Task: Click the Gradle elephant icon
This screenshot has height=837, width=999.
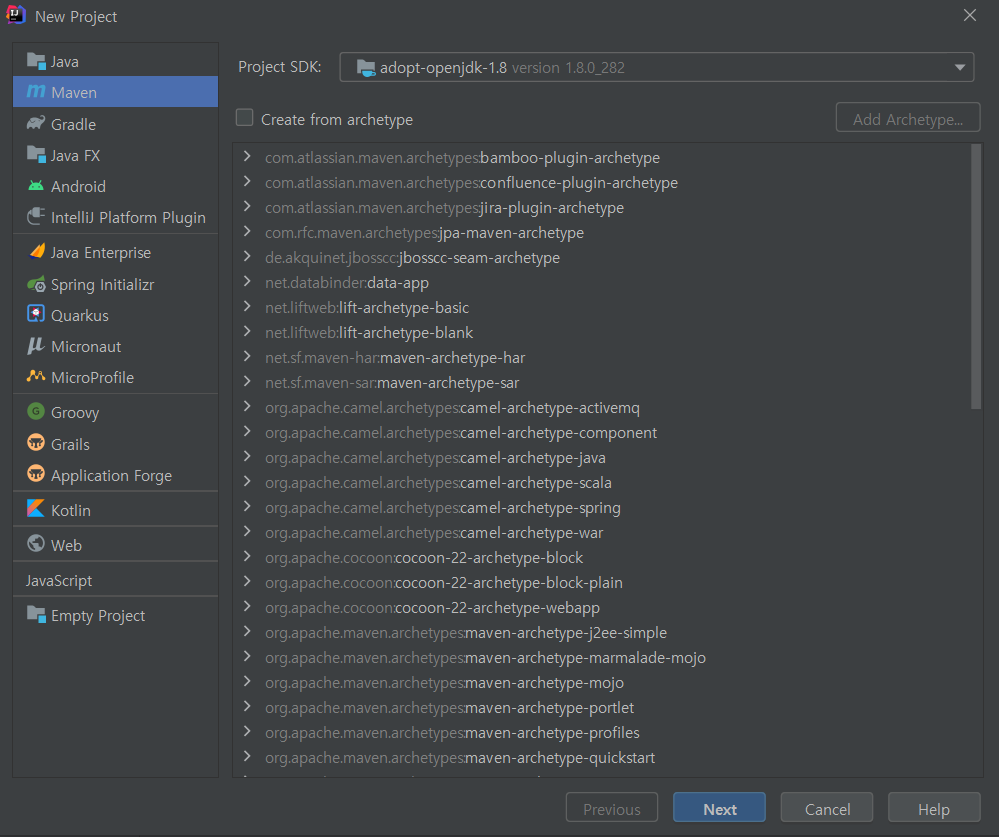Action: coord(36,124)
